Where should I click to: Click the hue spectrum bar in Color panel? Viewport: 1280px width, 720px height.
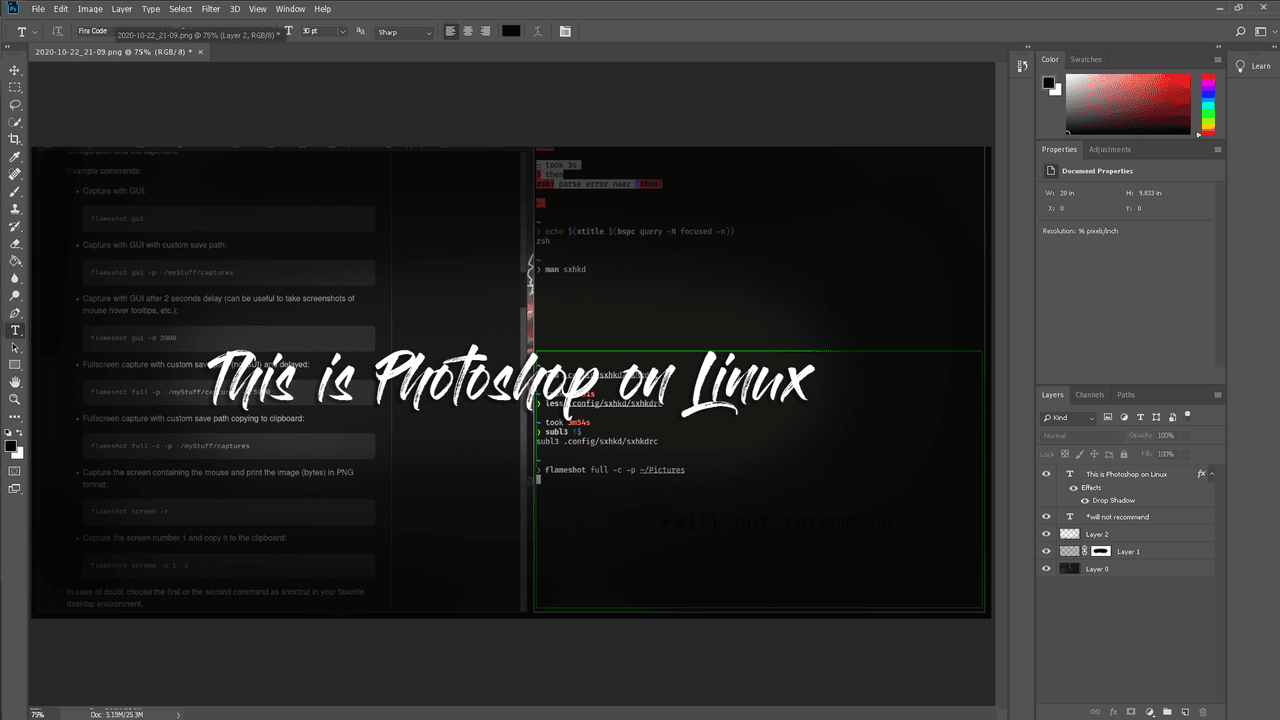pos(1208,103)
